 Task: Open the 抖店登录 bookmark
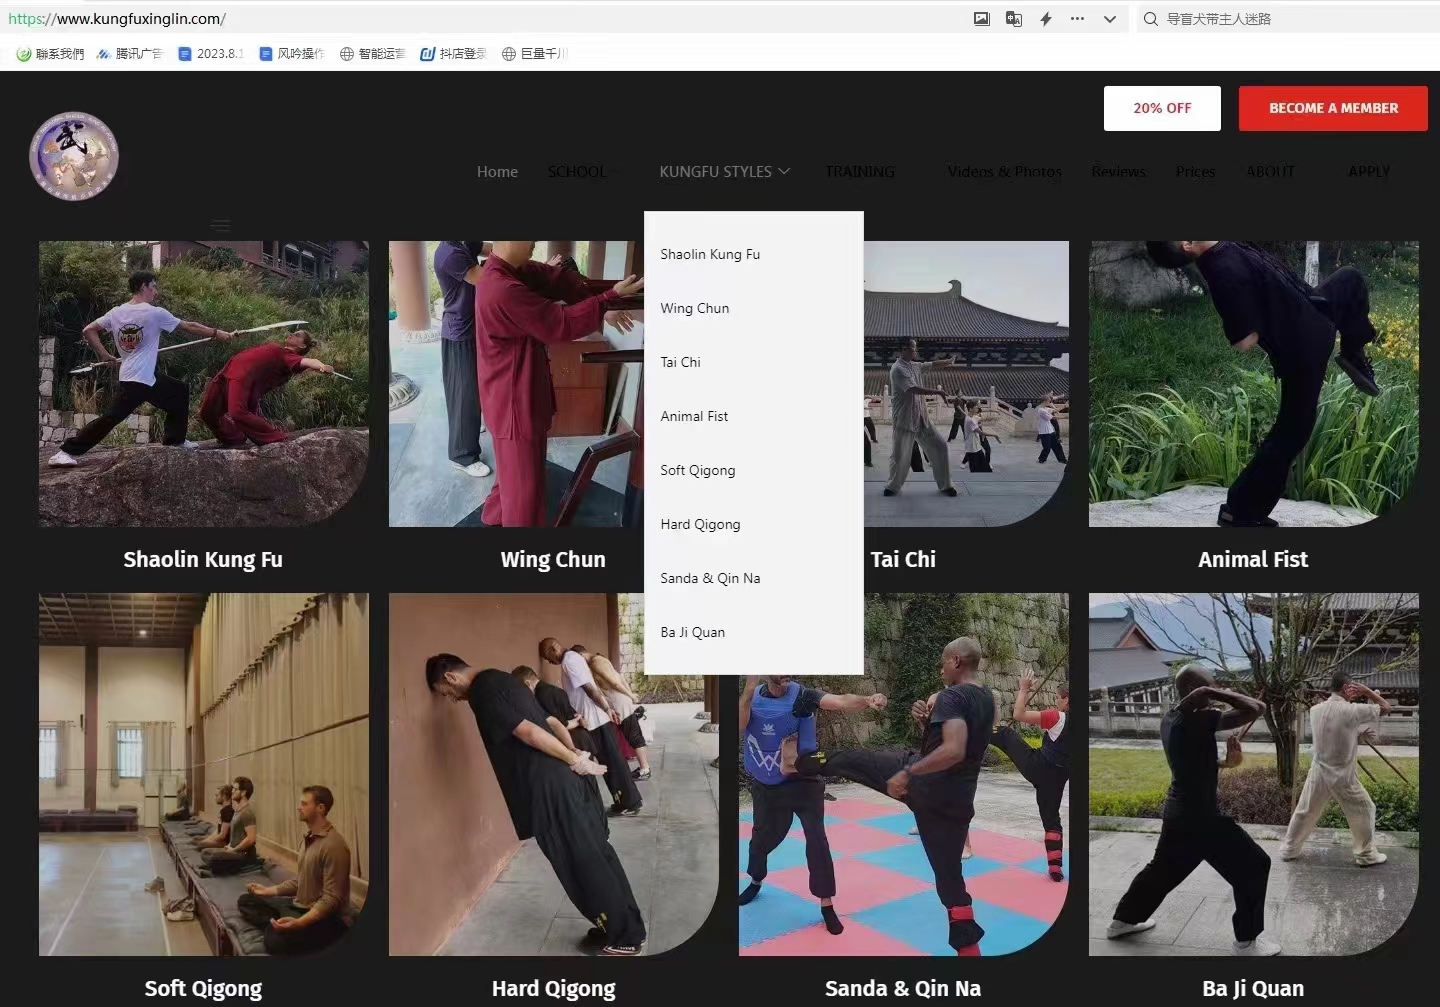453,54
